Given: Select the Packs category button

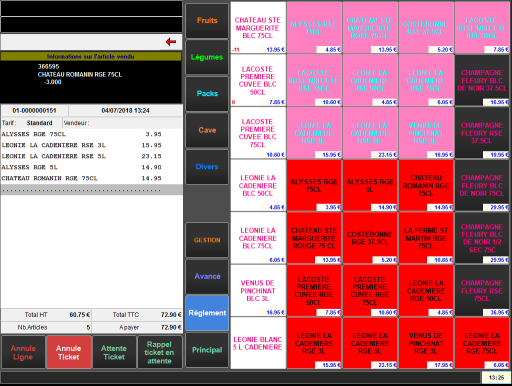Looking at the screenshot, I should click(x=207, y=93).
